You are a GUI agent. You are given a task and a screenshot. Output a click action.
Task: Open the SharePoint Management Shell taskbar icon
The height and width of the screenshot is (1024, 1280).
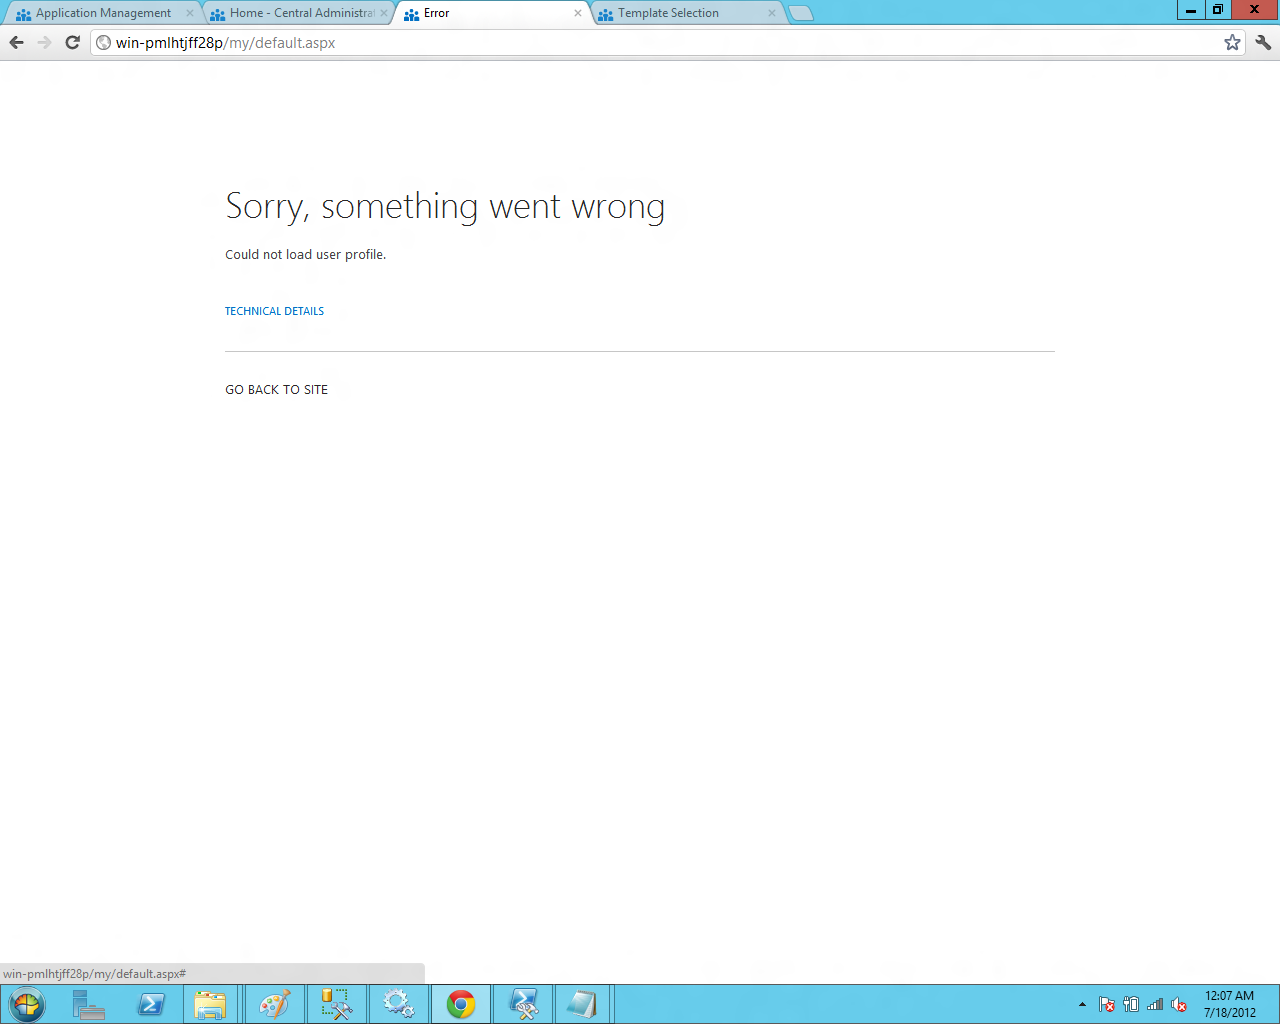522,1003
